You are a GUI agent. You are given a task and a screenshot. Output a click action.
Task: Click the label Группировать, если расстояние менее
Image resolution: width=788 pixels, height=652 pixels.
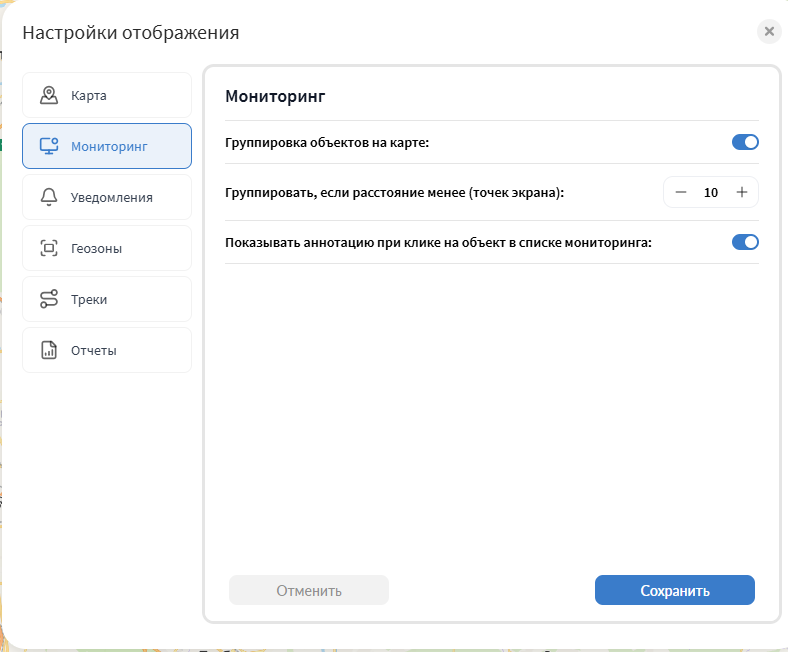coord(395,193)
